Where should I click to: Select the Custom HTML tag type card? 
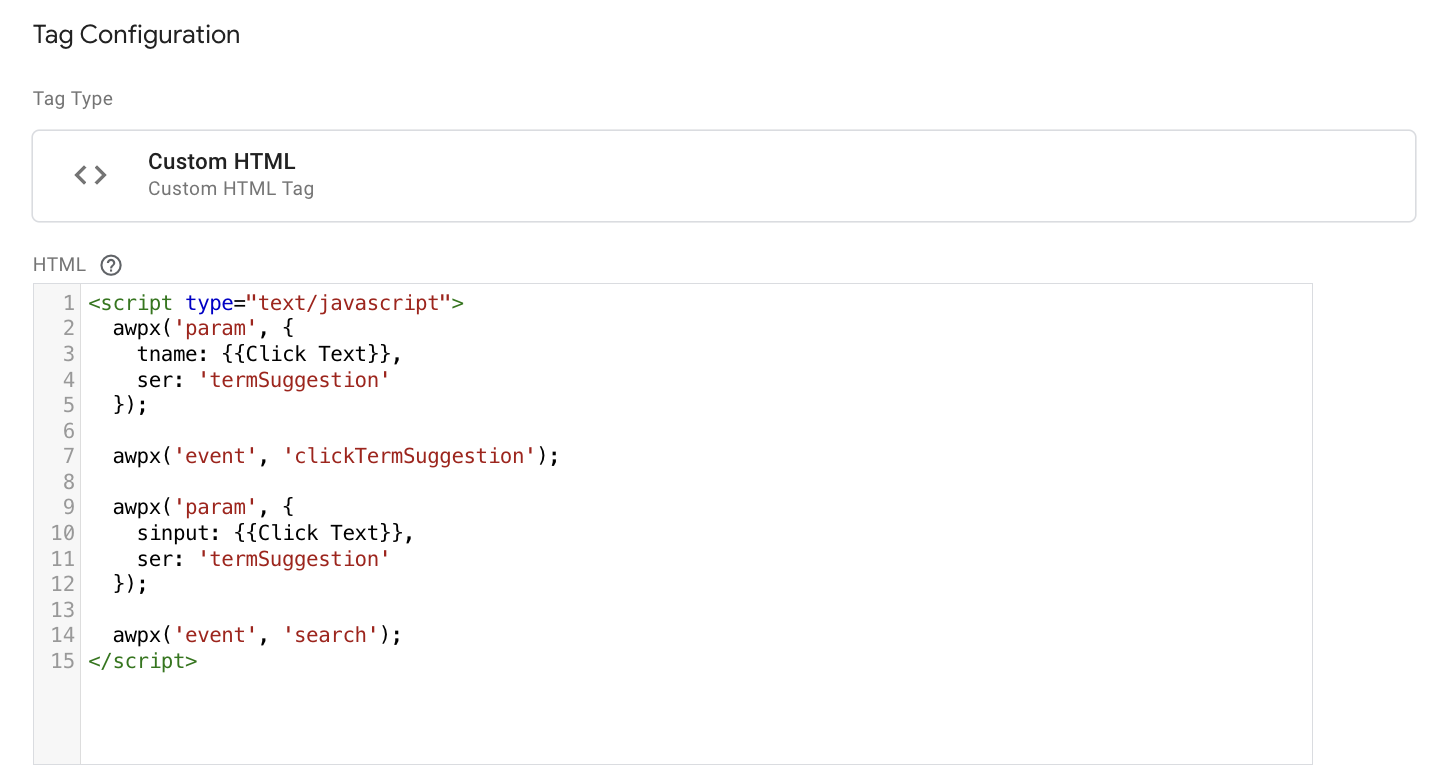(724, 175)
